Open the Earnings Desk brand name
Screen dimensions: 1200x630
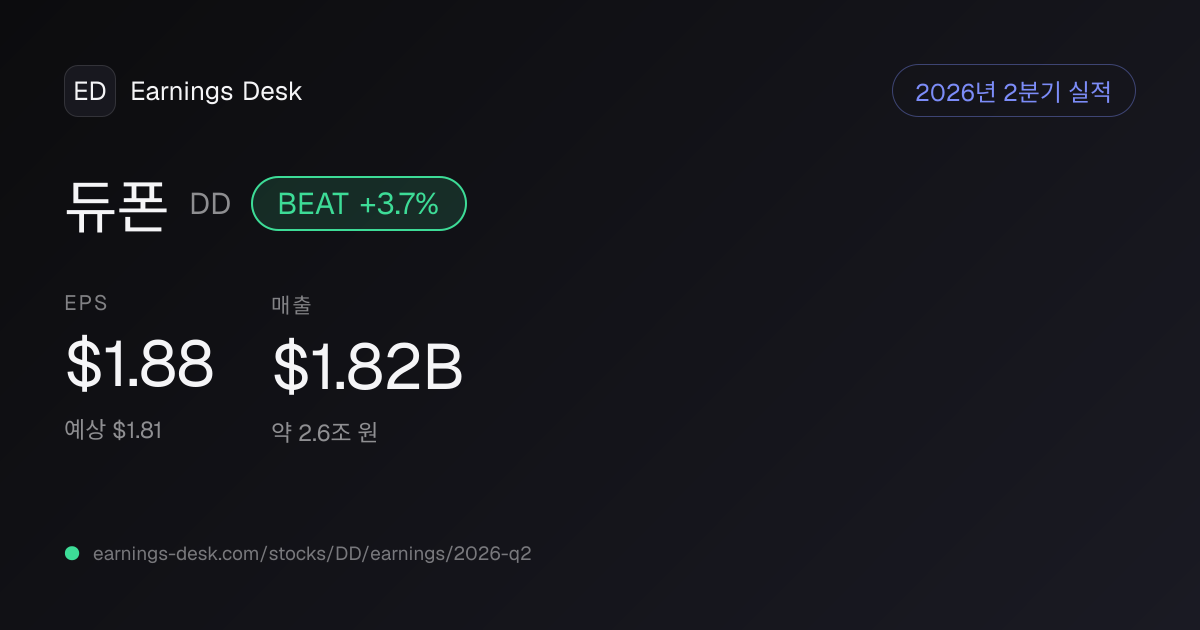coord(216,92)
